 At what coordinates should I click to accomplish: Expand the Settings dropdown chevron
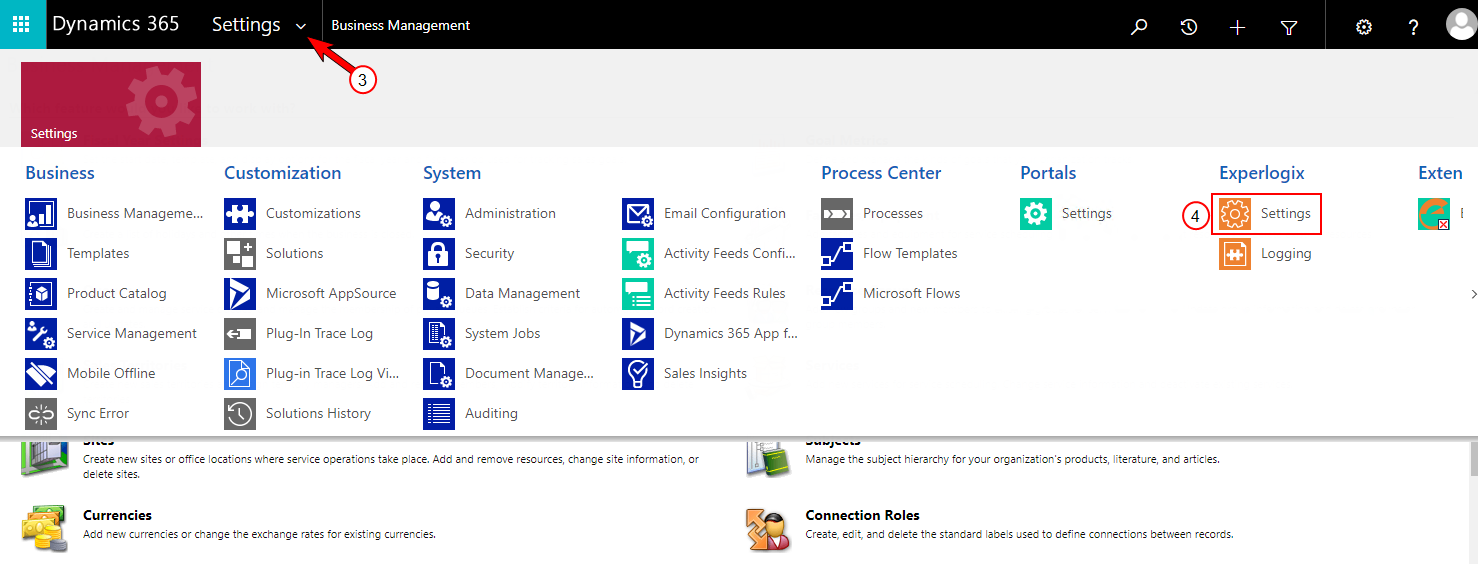pos(301,27)
